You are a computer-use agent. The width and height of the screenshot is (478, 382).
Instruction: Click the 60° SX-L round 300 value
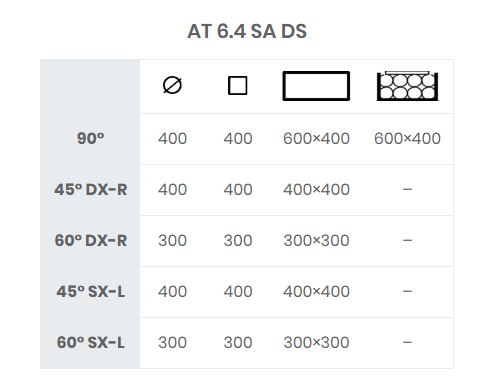click(172, 343)
